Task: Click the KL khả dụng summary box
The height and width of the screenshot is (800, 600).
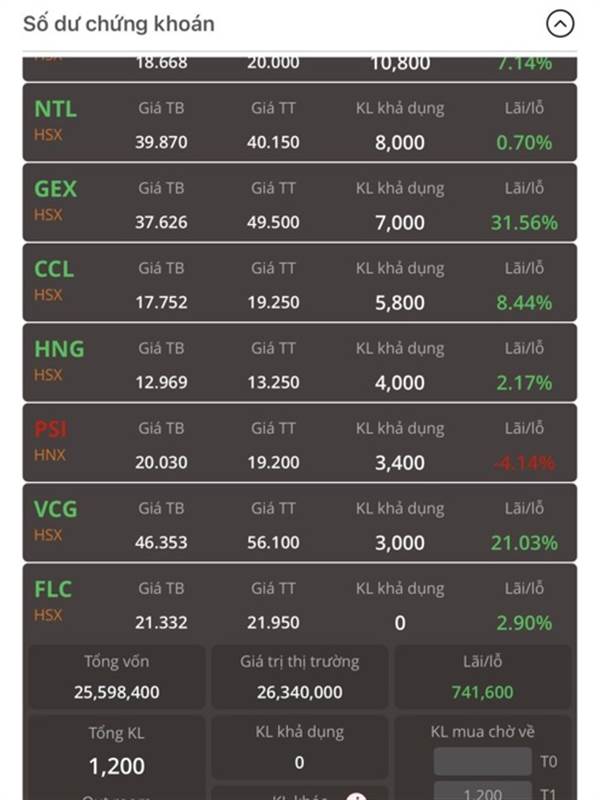Action: click(x=299, y=747)
